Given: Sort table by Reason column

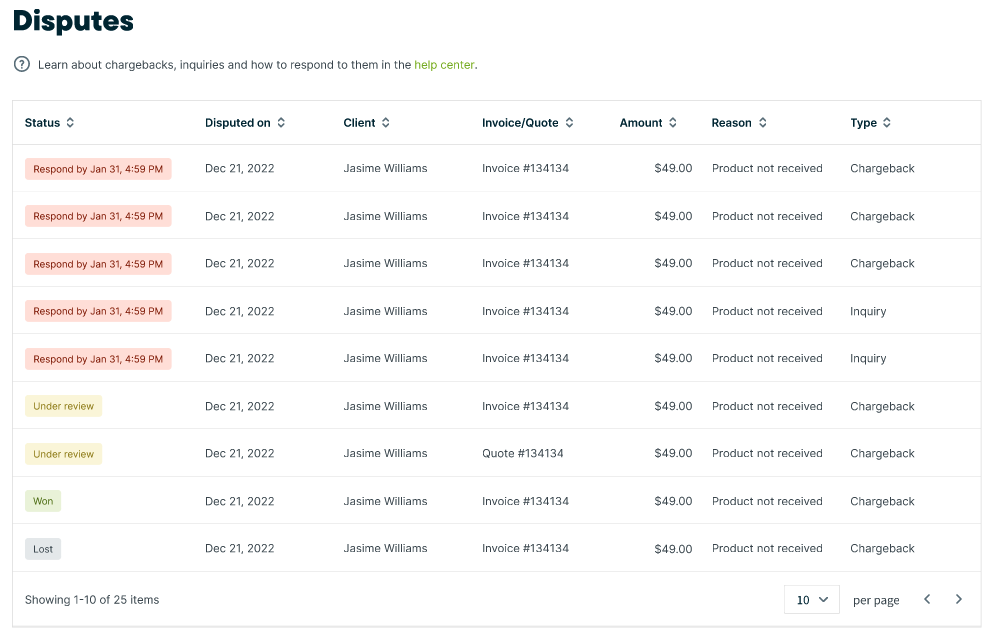Looking at the screenshot, I should point(763,123).
